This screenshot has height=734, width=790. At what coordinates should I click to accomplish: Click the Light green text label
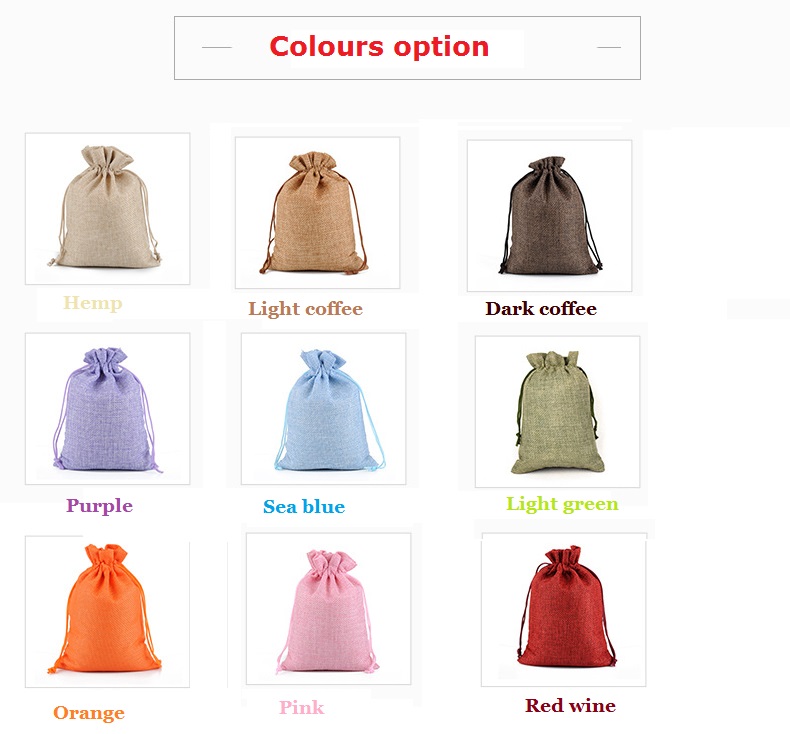(562, 504)
